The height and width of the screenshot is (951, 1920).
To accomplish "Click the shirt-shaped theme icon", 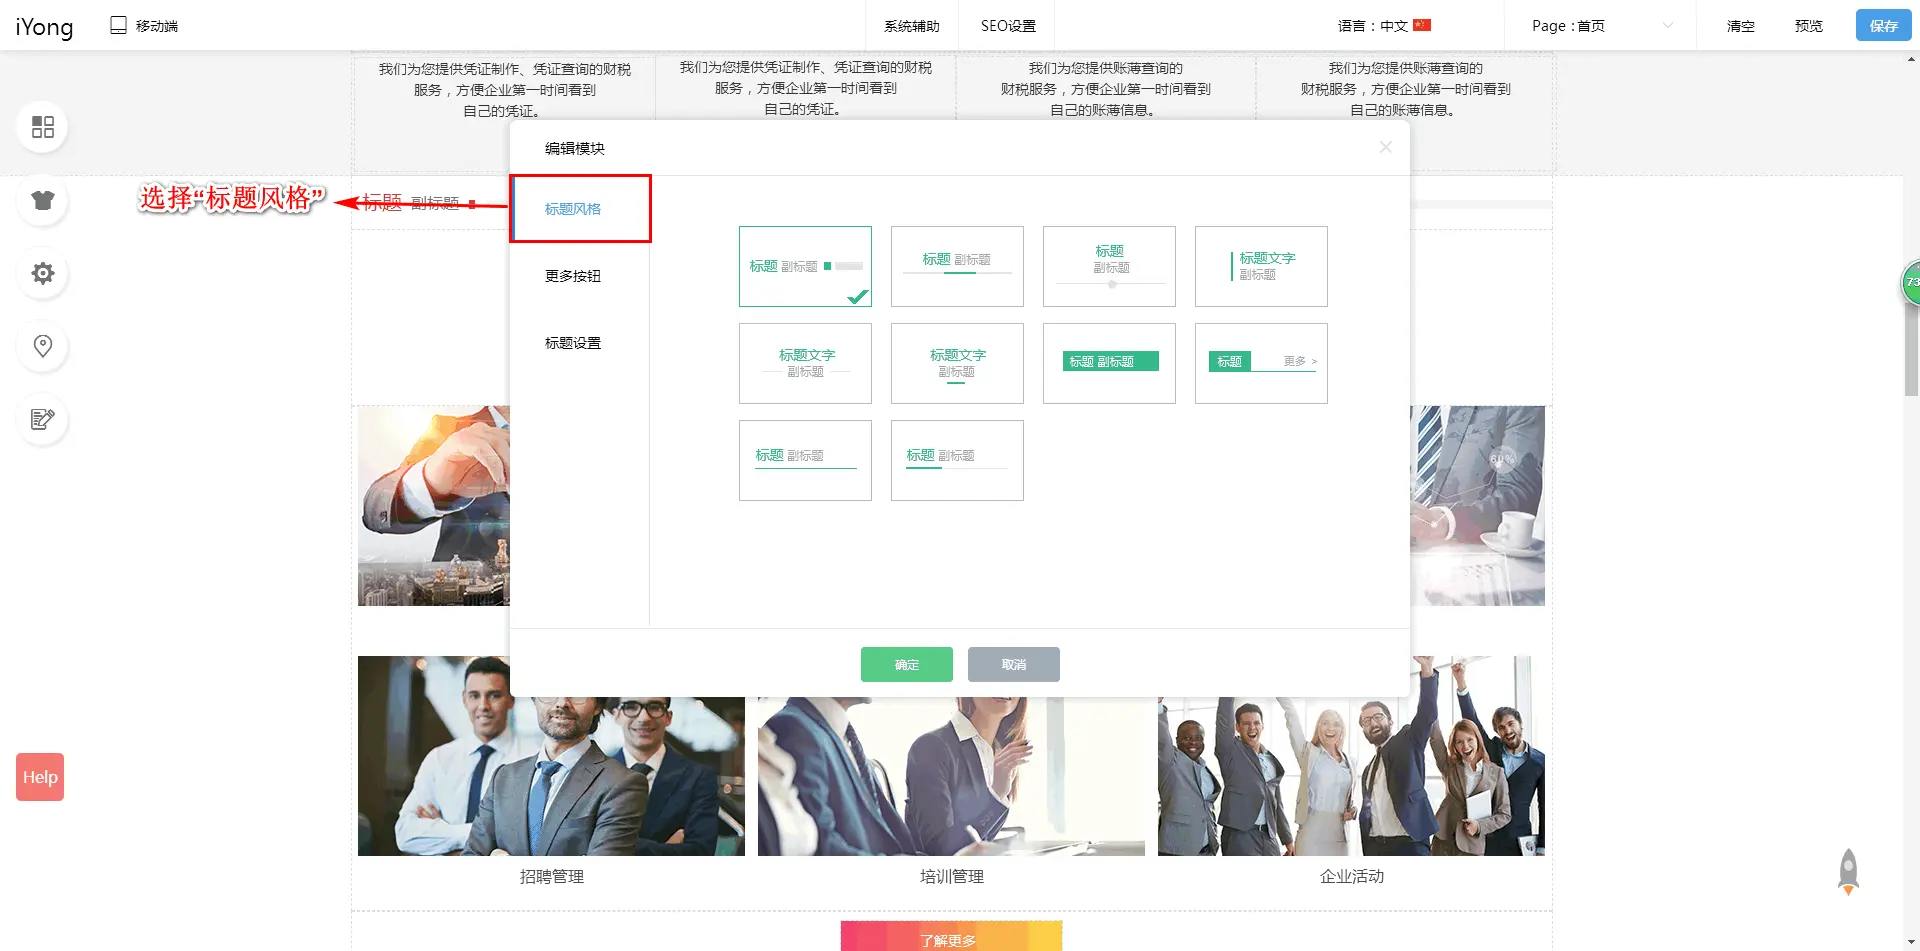I will pyautogui.click(x=42, y=200).
